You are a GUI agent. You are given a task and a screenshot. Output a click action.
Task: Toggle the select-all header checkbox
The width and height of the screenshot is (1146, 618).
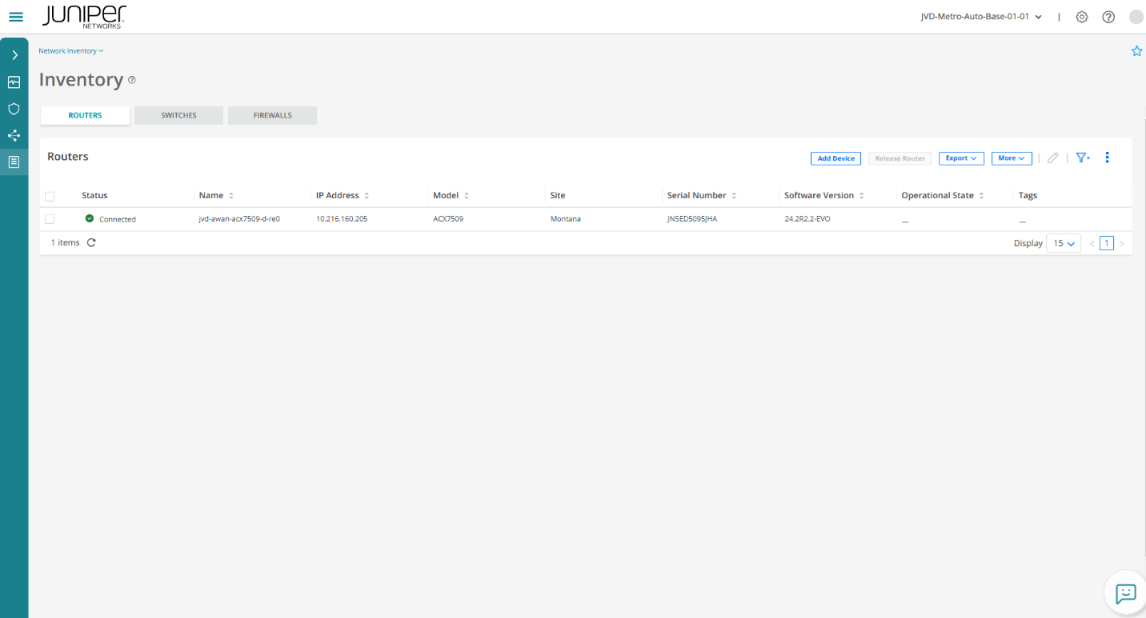(50, 197)
